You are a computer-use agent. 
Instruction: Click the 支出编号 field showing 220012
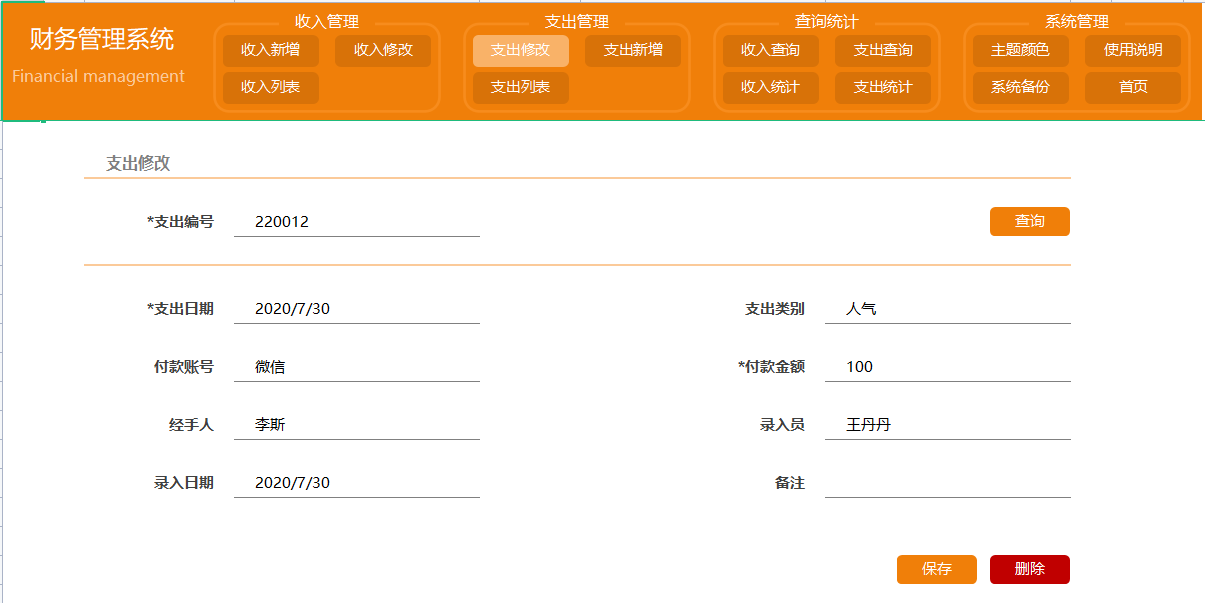point(355,221)
